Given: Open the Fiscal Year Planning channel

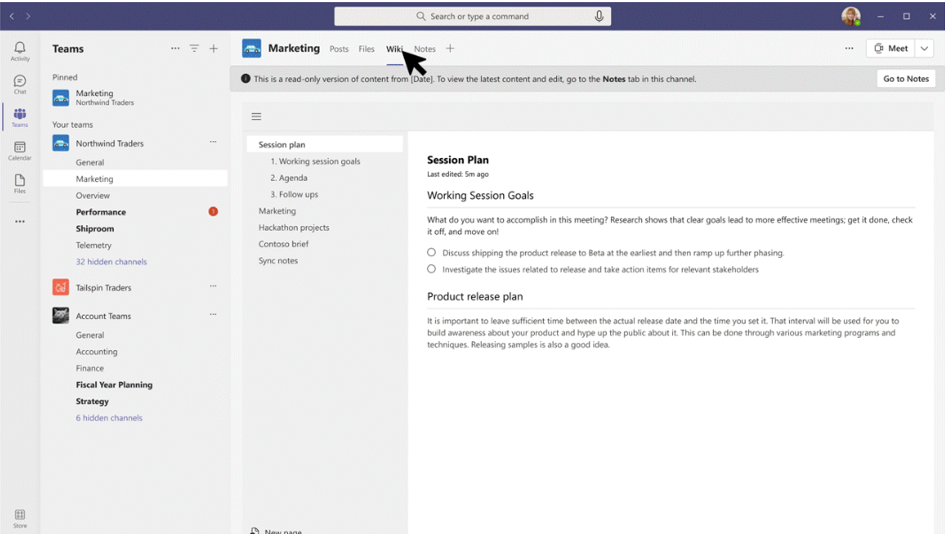Looking at the screenshot, I should pos(114,385).
